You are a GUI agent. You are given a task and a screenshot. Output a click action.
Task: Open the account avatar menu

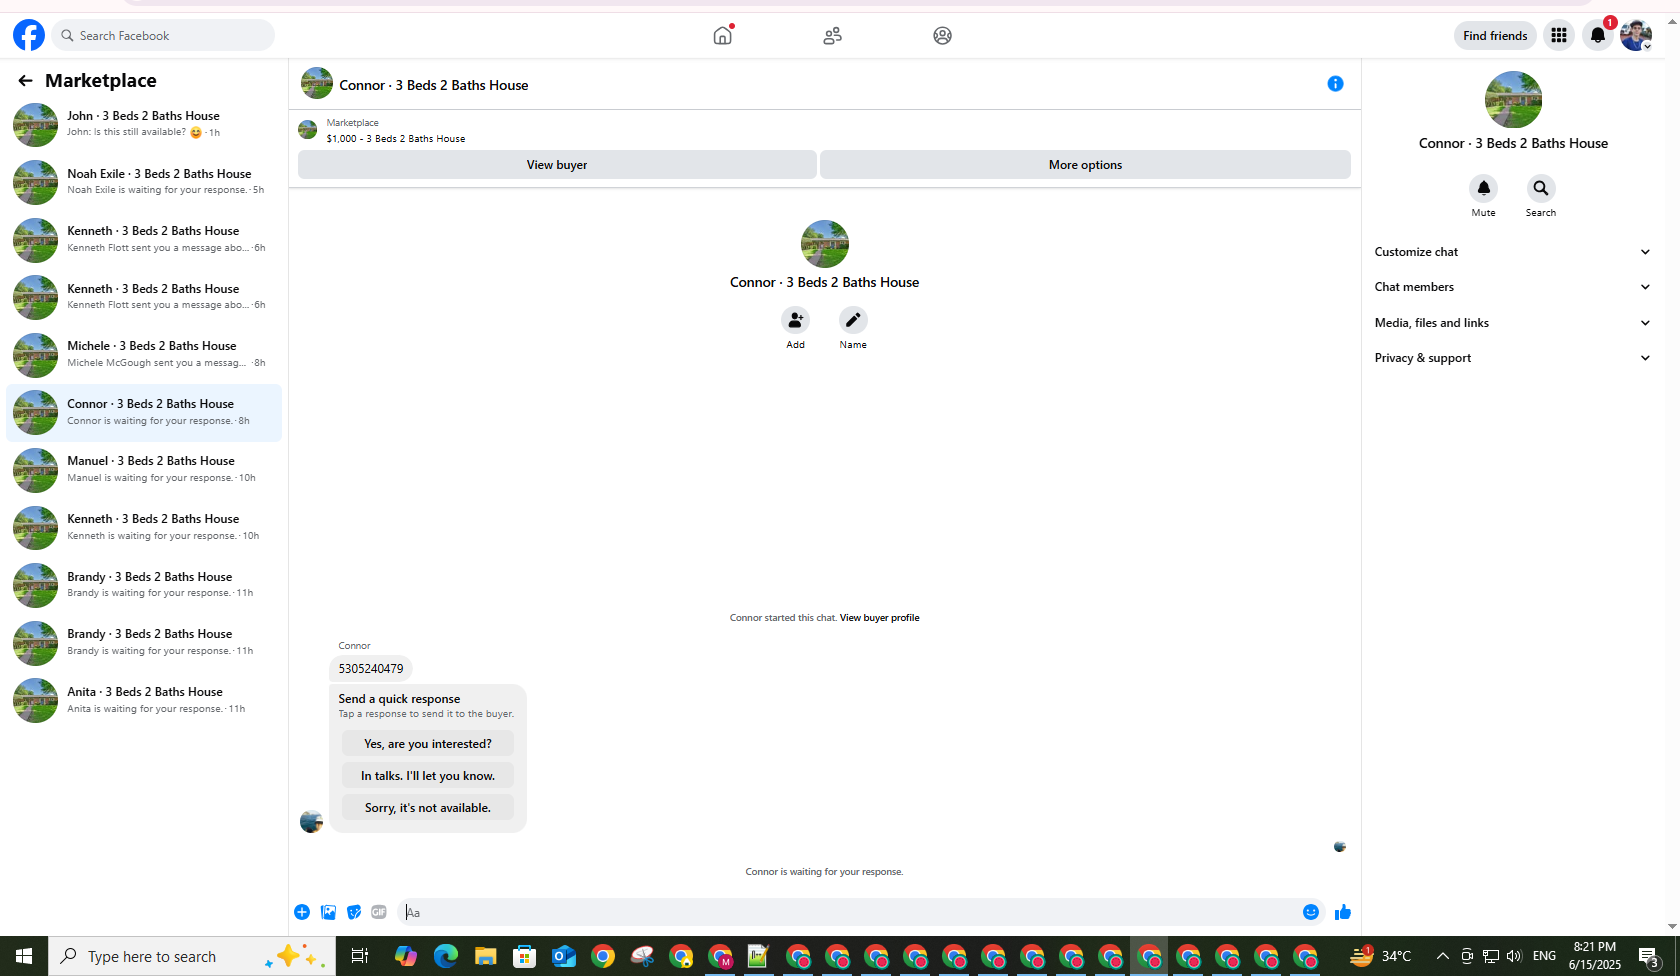click(x=1636, y=35)
